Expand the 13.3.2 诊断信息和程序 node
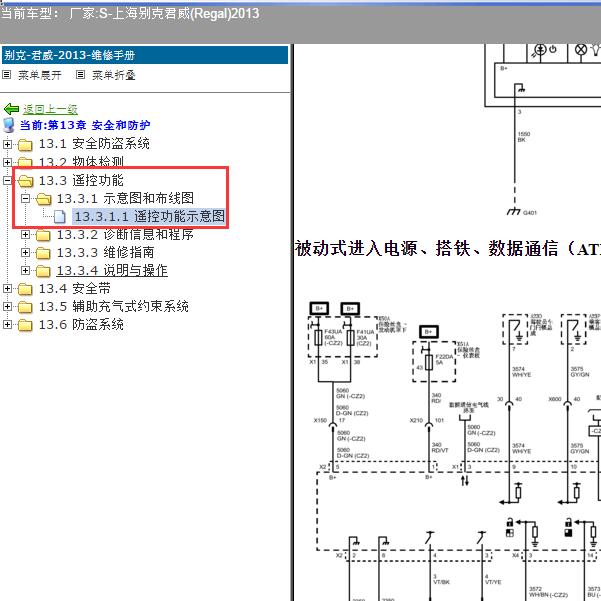 (x=25, y=234)
